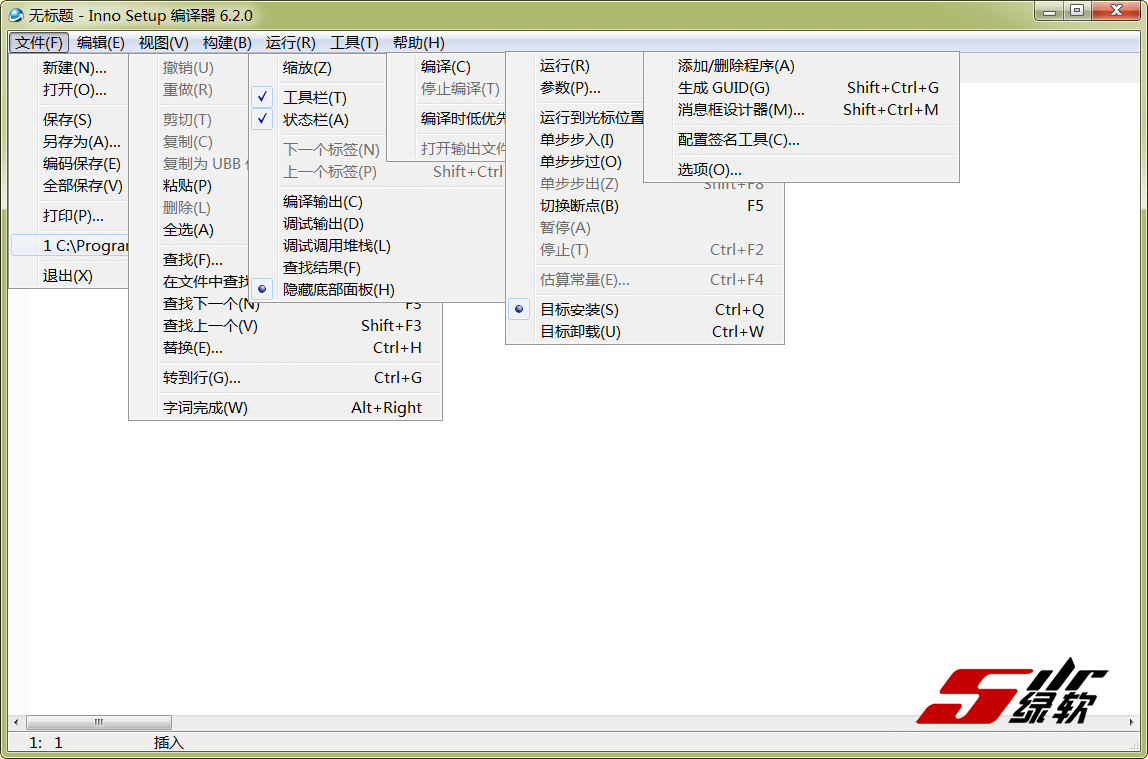Click 退出(X) to quit
Viewport: 1148px width, 759px height.
(70, 275)
